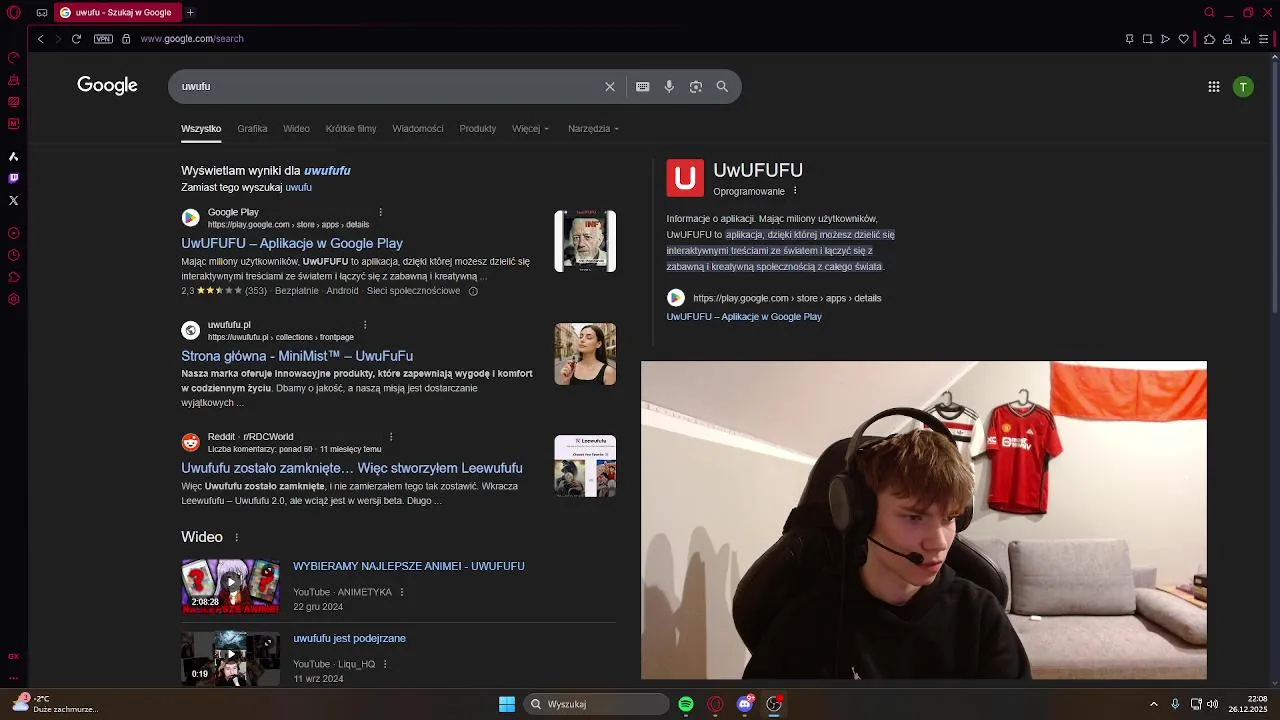
Task: Open the Google apps grid
Action: point(1214,87)
